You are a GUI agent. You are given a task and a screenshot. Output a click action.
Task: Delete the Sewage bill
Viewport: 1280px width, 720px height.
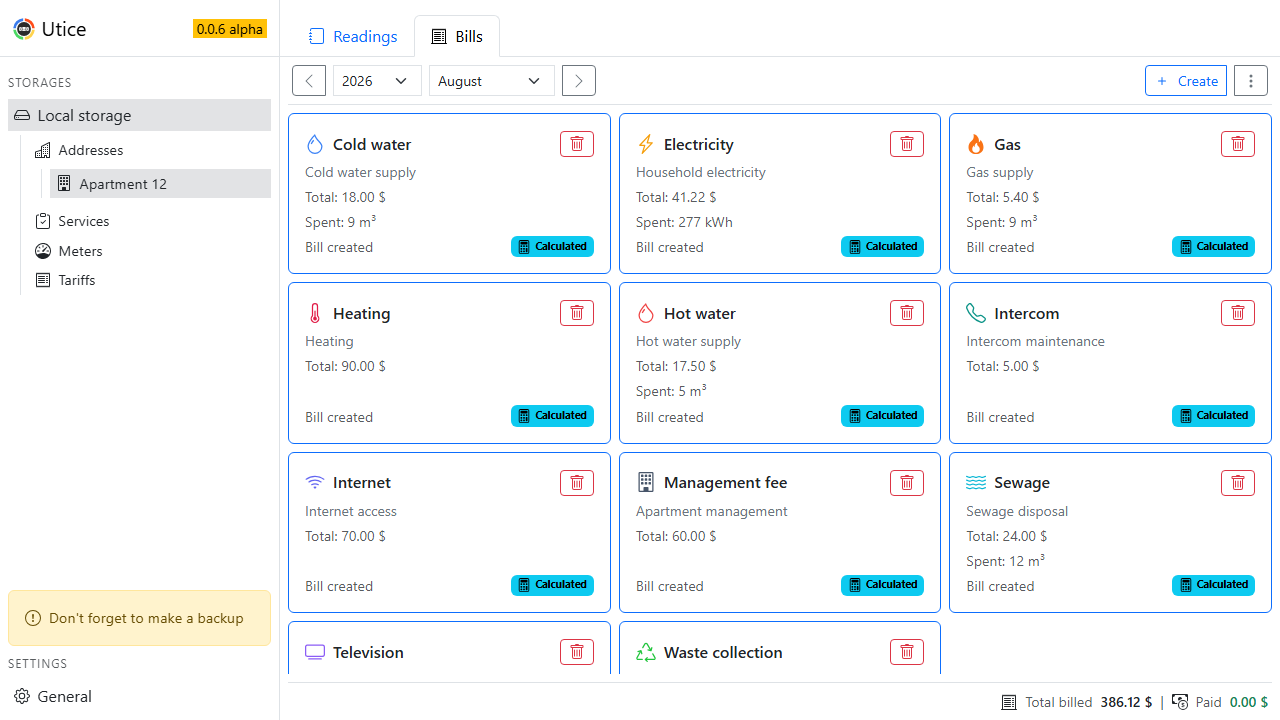tap(1238, 483)
